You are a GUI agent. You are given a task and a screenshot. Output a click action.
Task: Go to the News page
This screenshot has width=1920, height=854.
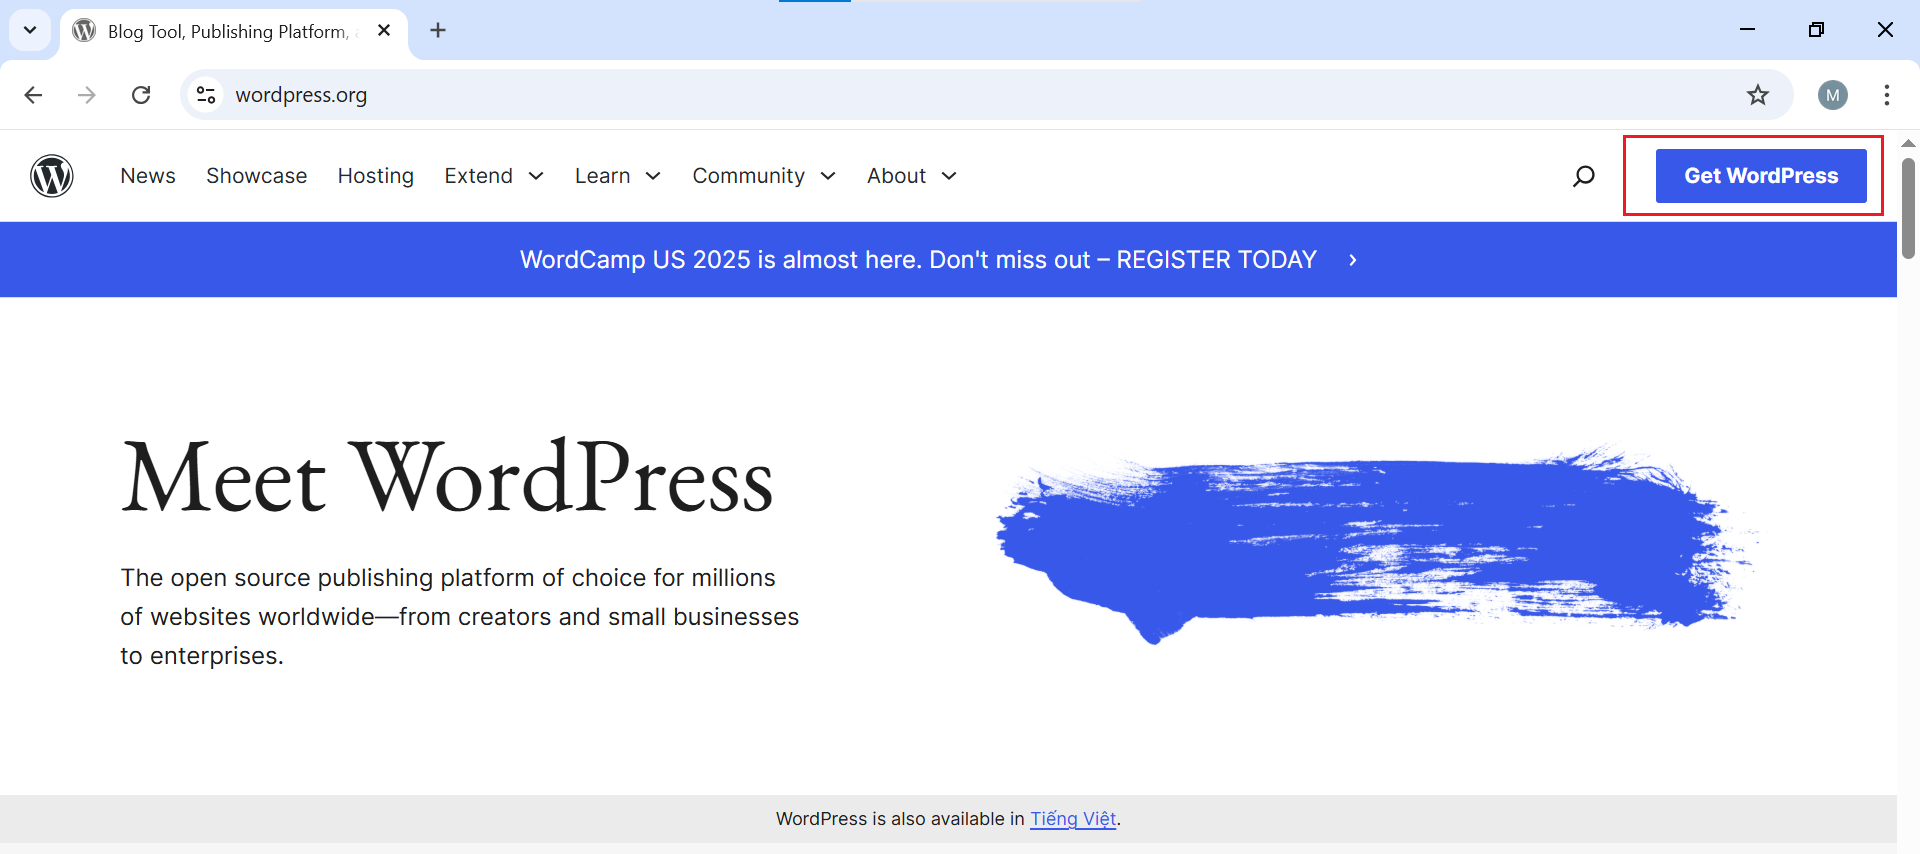click(148, 176)
